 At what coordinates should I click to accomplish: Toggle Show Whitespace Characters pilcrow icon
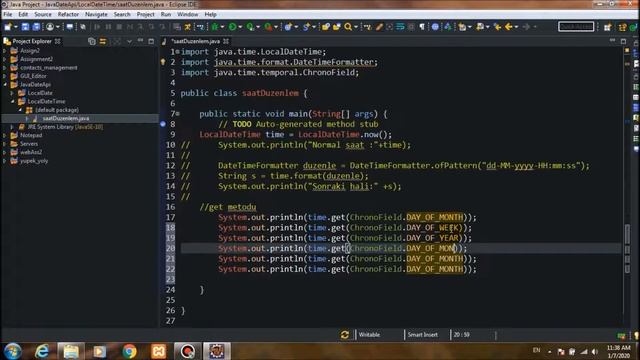tap(422, 27)
